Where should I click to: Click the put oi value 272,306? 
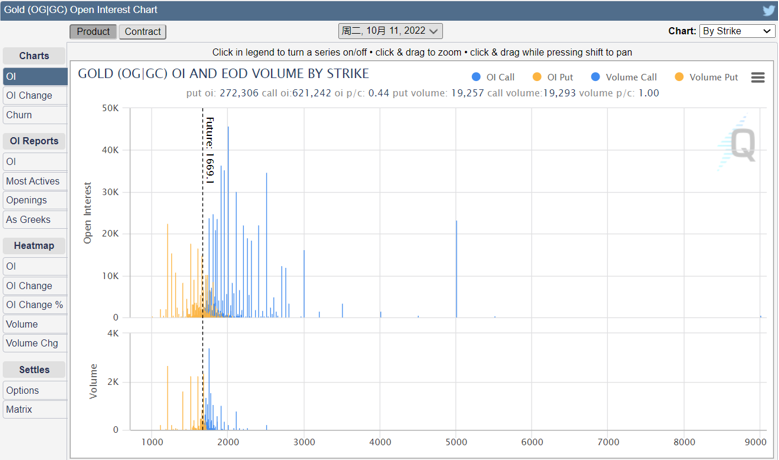tap(239, 93)
